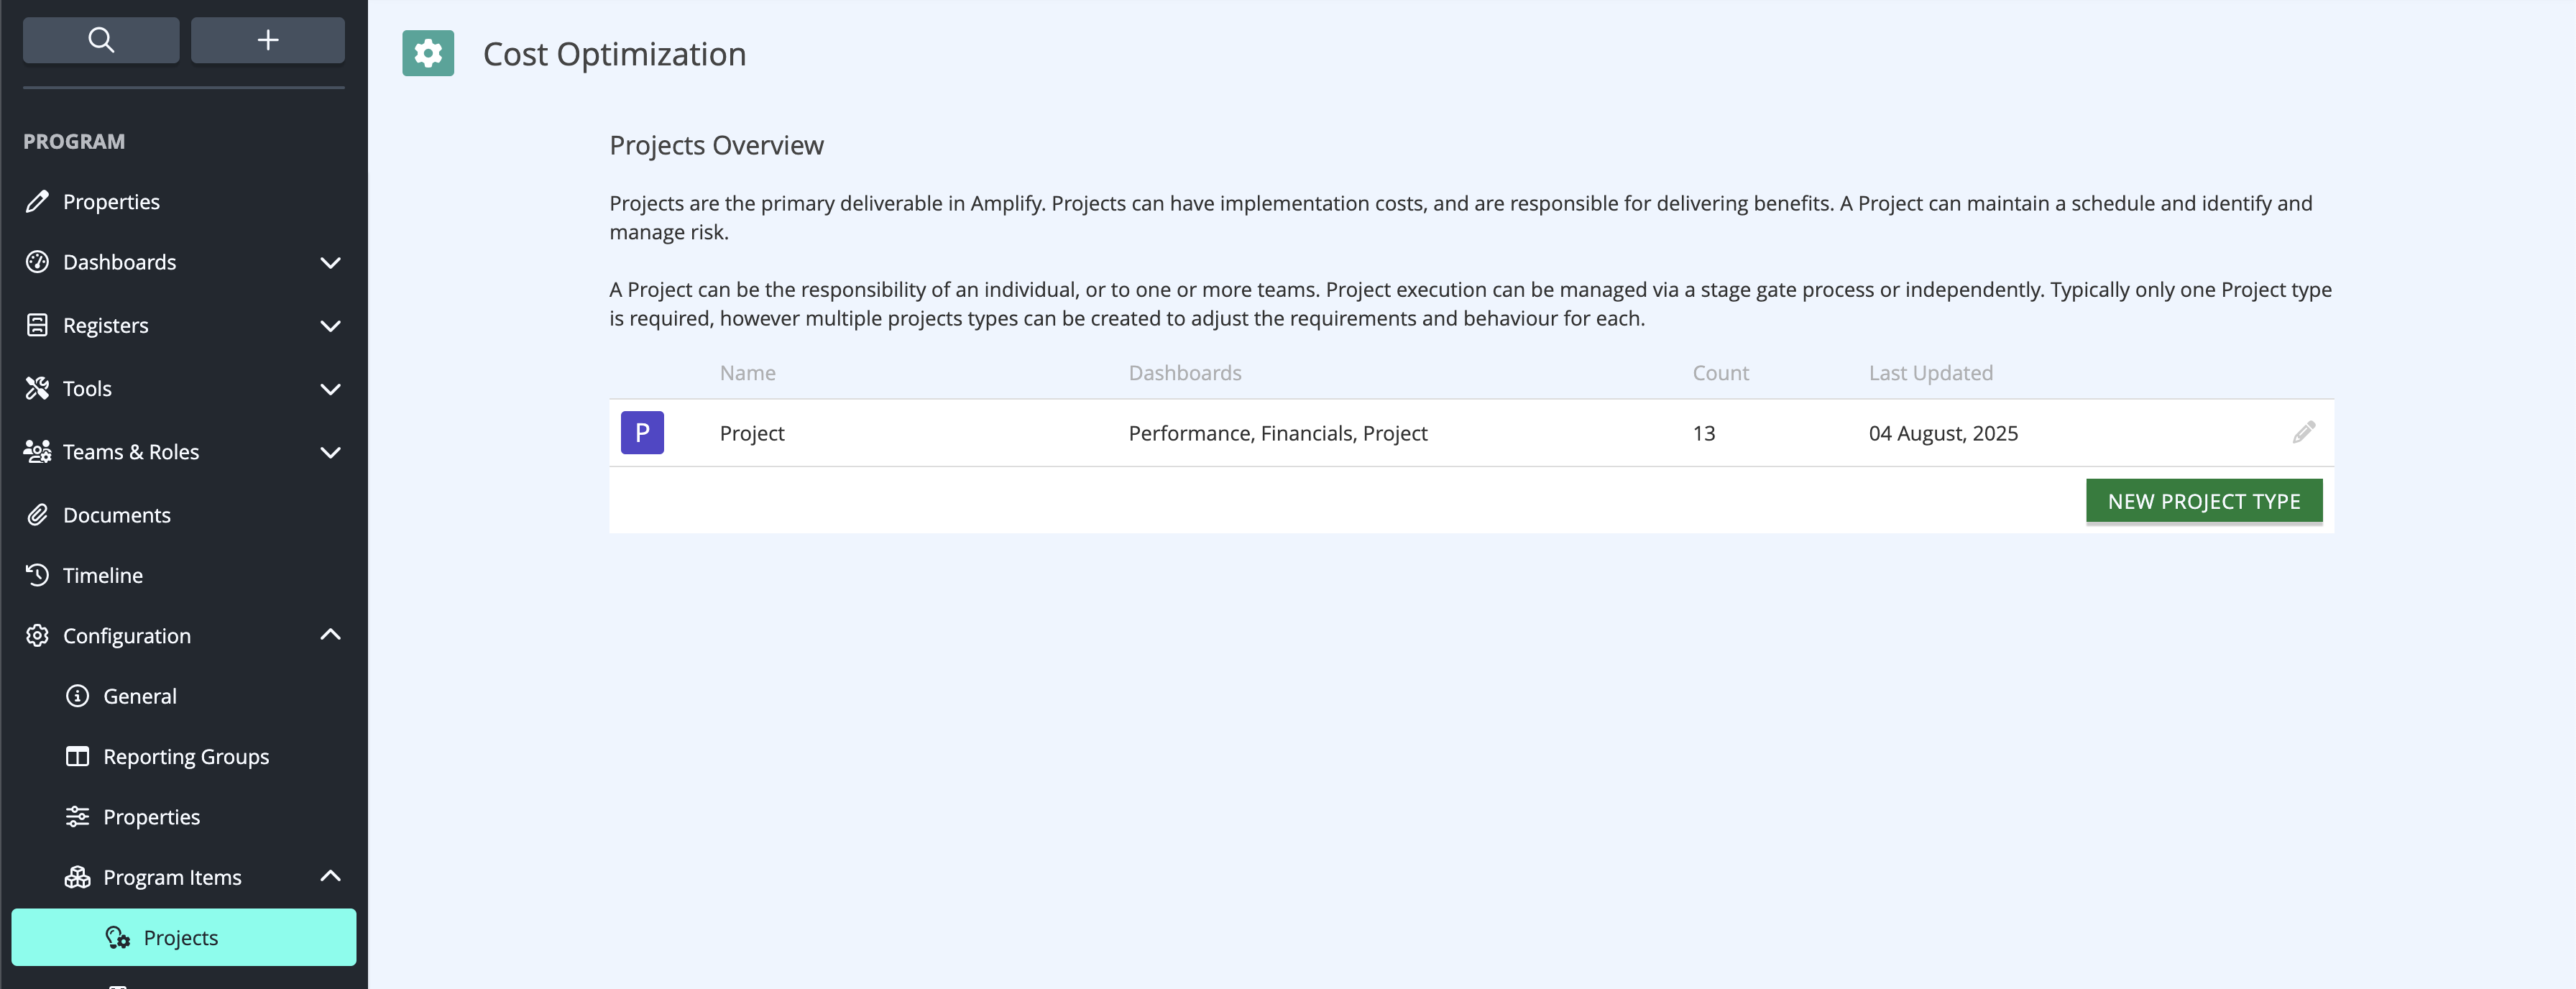Expand Teams & Roles chevron
Image resolution: width=2576 pixels, height=989 pixels.
[x=330, y=452]
